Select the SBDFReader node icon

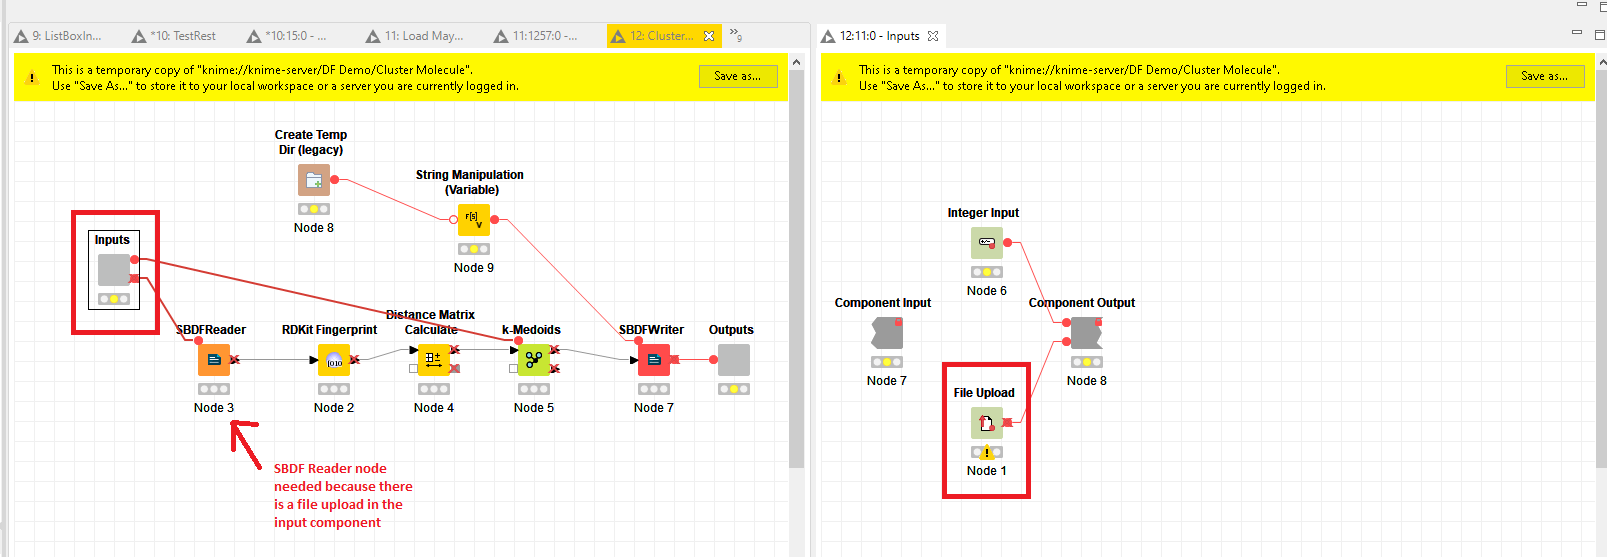(214, 360)
